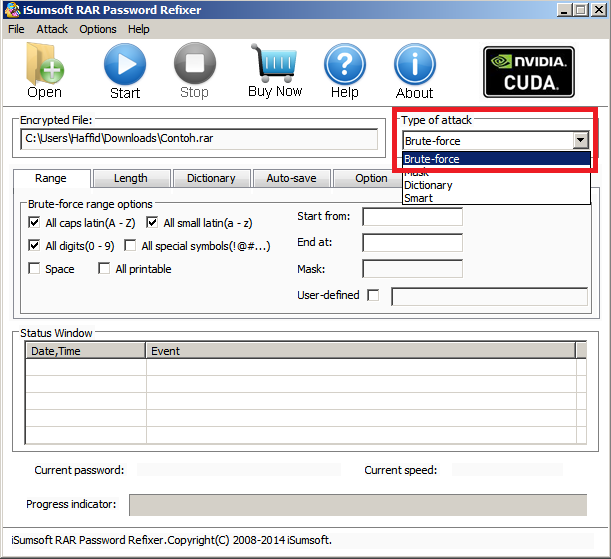
Task: Click the NVIDIA CUDA logo
Action: [x=529, y=72]
